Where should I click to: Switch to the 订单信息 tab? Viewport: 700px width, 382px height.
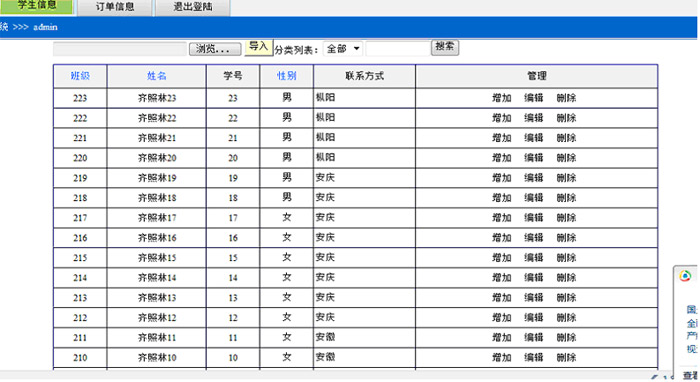(115, 7)
